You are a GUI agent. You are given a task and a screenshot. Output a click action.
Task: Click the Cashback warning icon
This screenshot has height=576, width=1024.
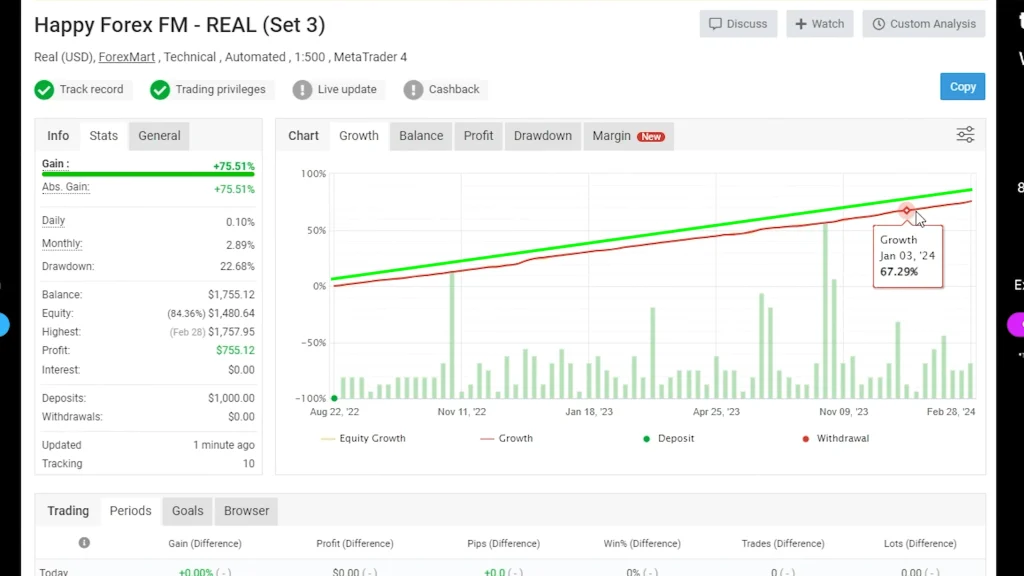click(413, 90)
